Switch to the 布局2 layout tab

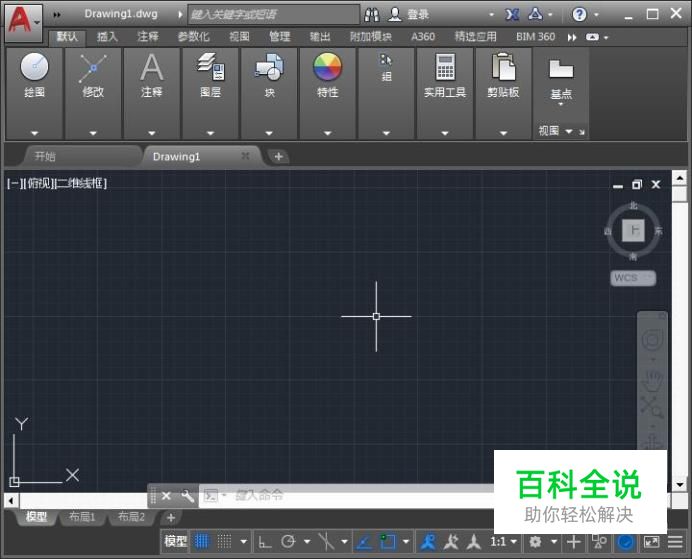tap(132, 517)
